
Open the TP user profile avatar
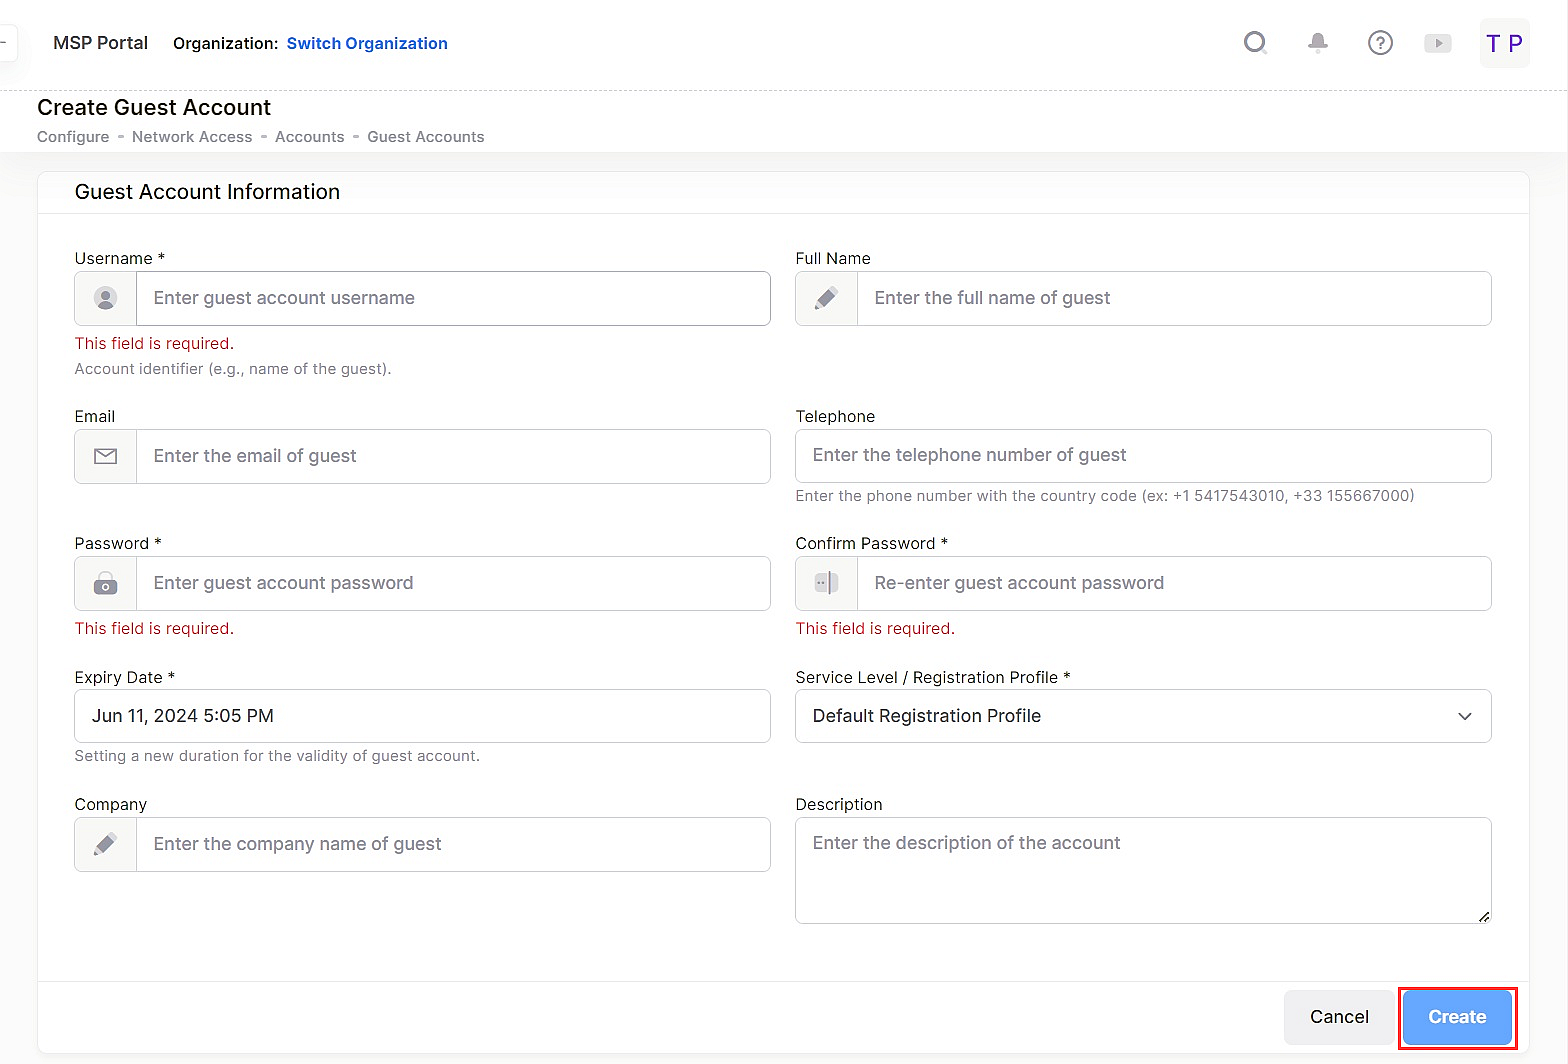click(1504, 43)
